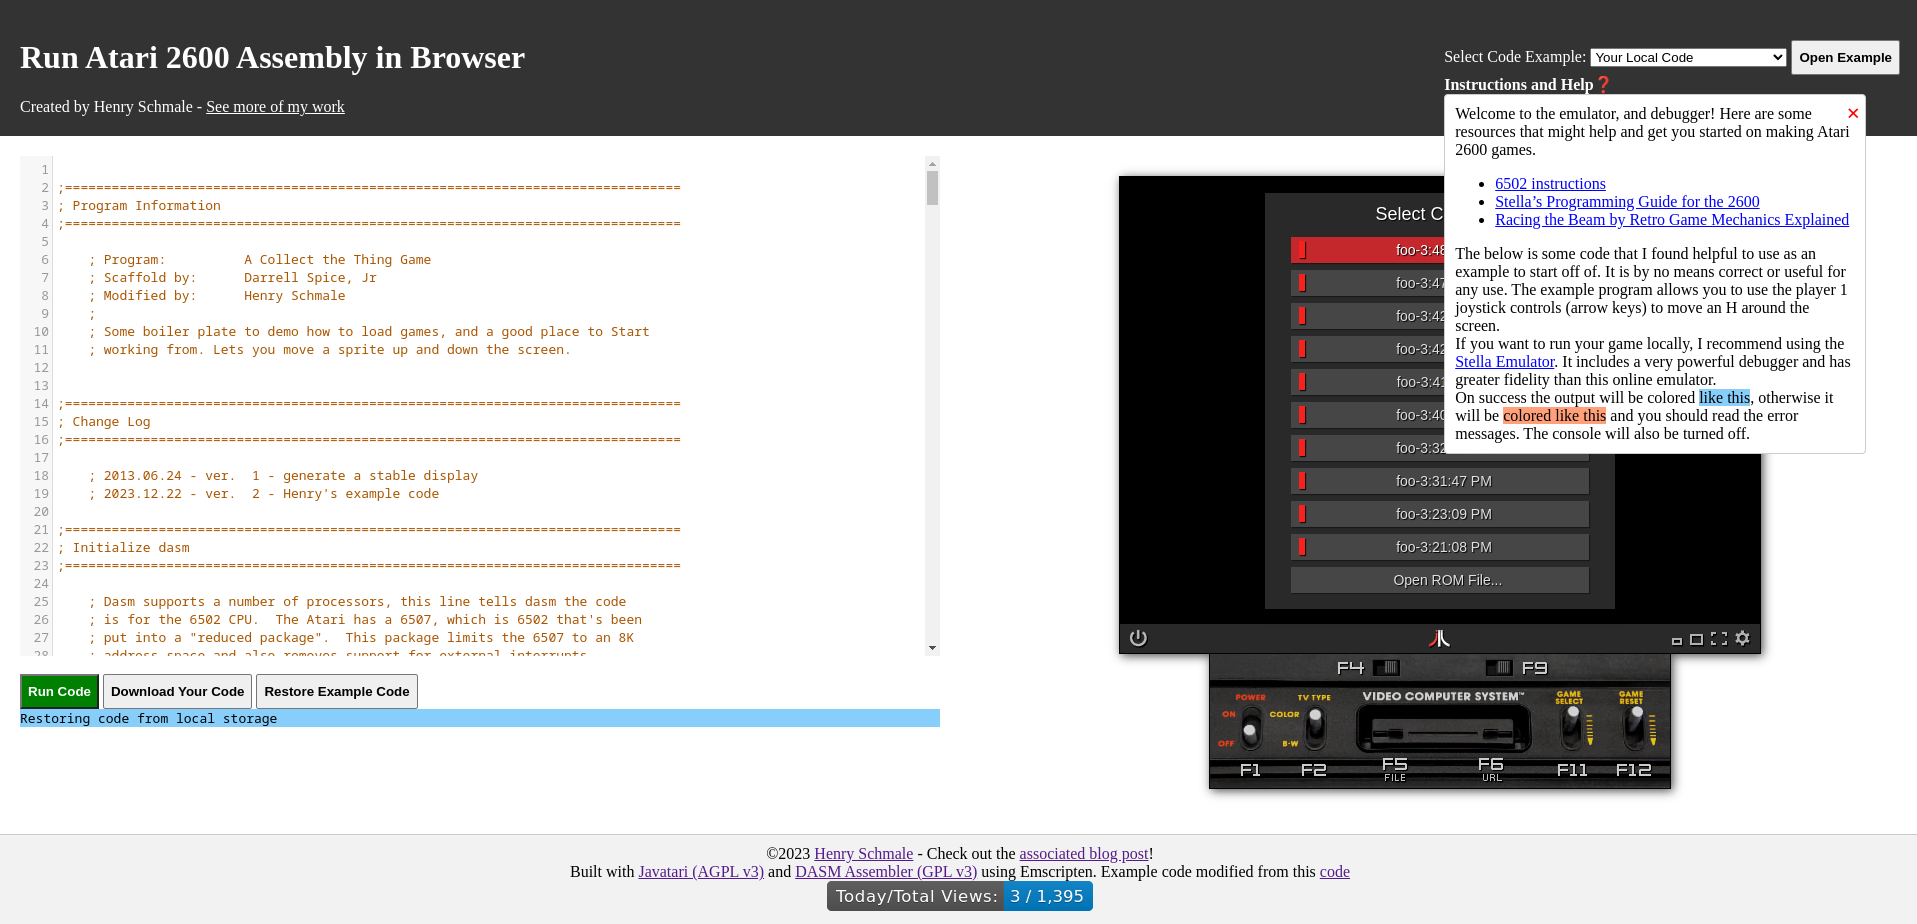Select the foo-3:31:47 PM entry
This screenshot has width=1917, height=924.
pyautogui.click(x=1440, y=481)
